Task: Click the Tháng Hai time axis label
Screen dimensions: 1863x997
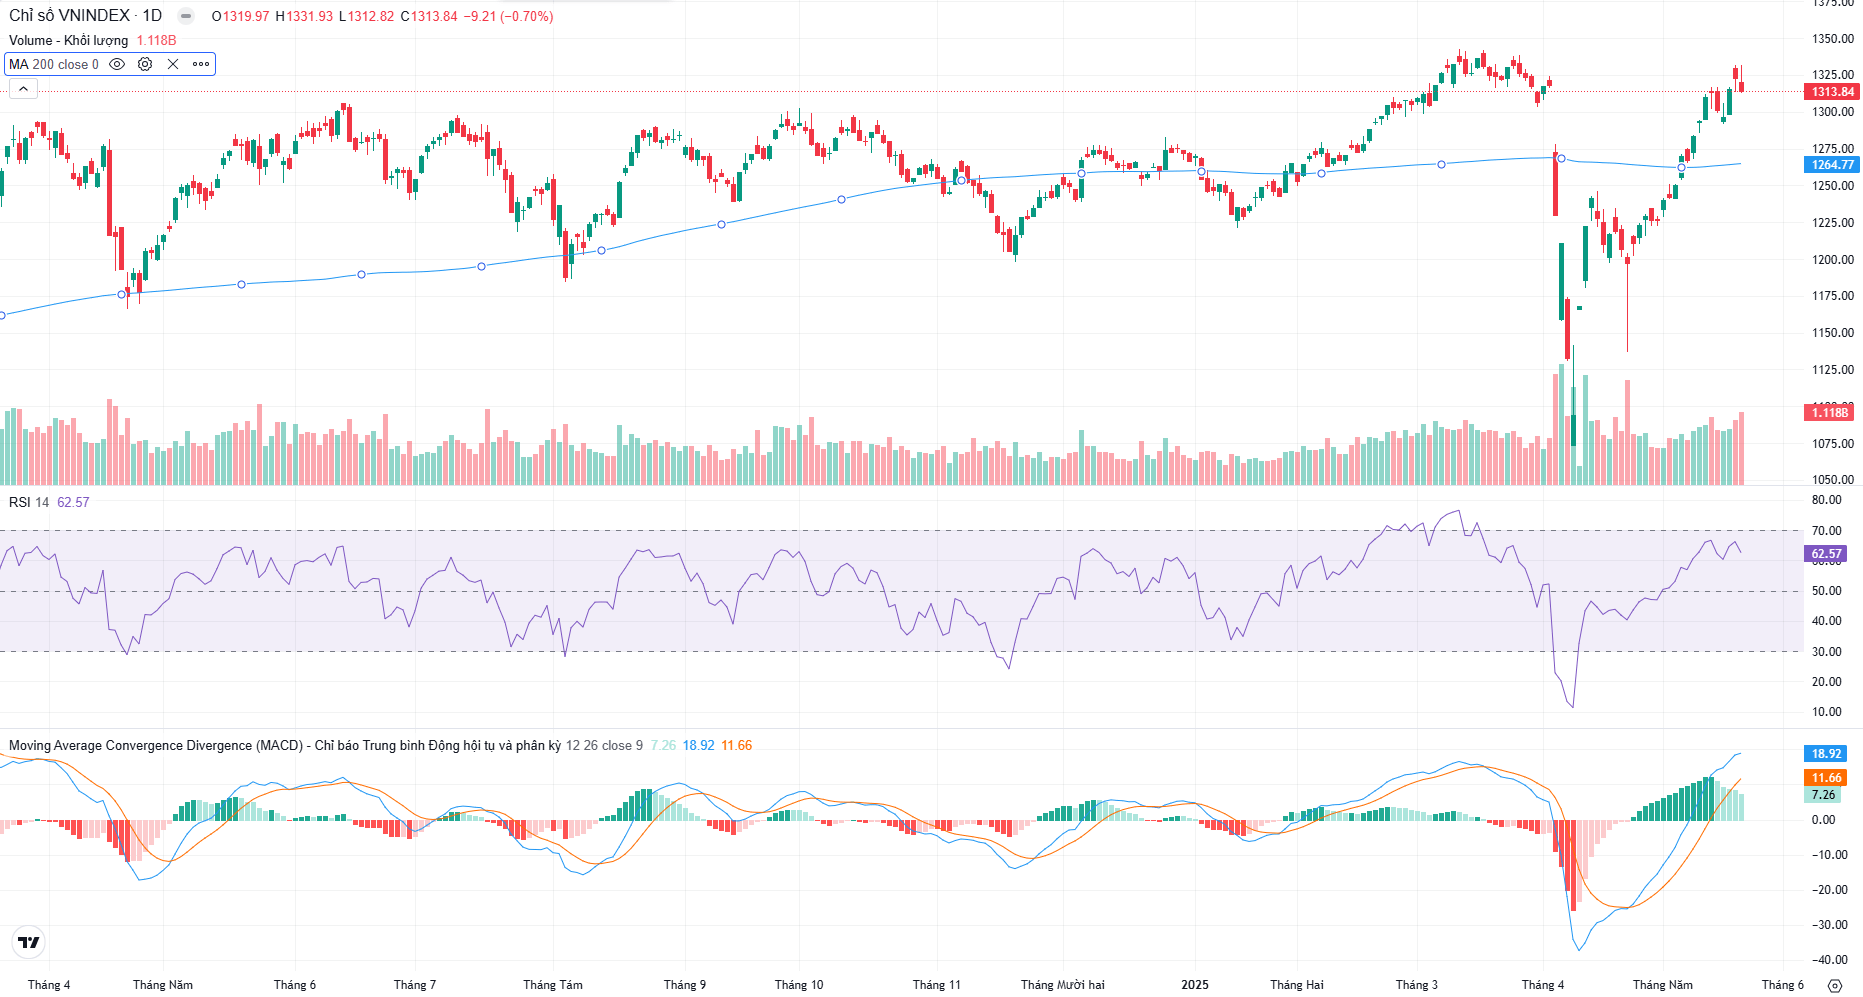Action: (x=1297, y=985)
